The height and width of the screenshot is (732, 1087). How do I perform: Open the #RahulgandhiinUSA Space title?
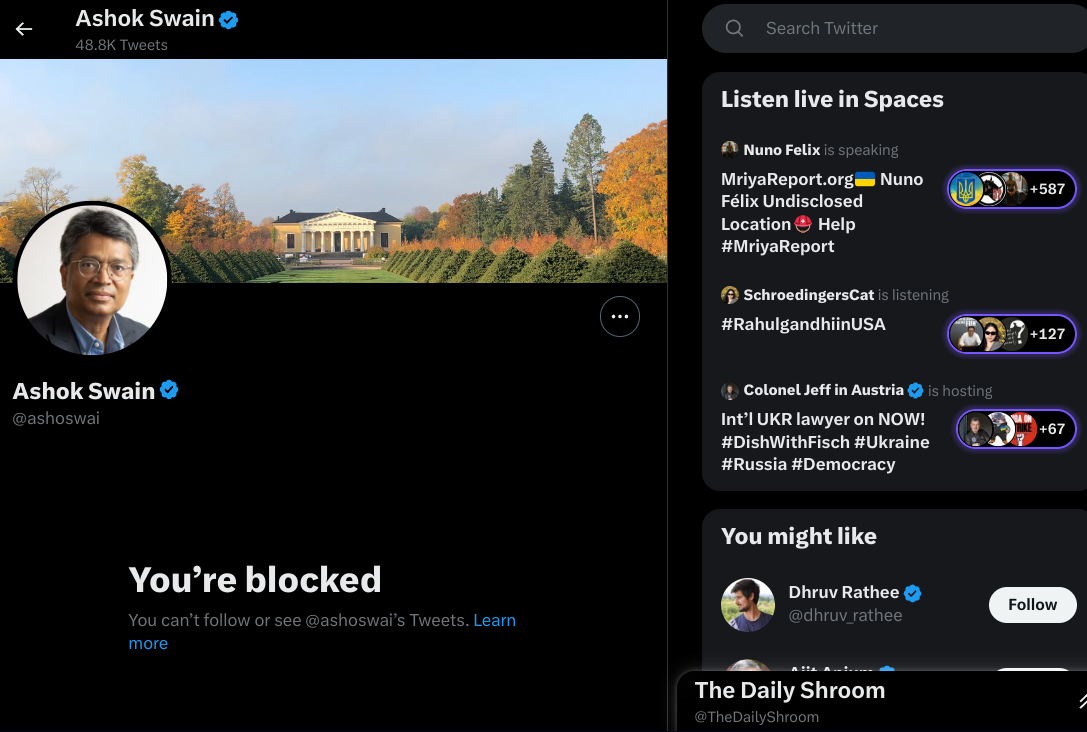coord(803,324)
